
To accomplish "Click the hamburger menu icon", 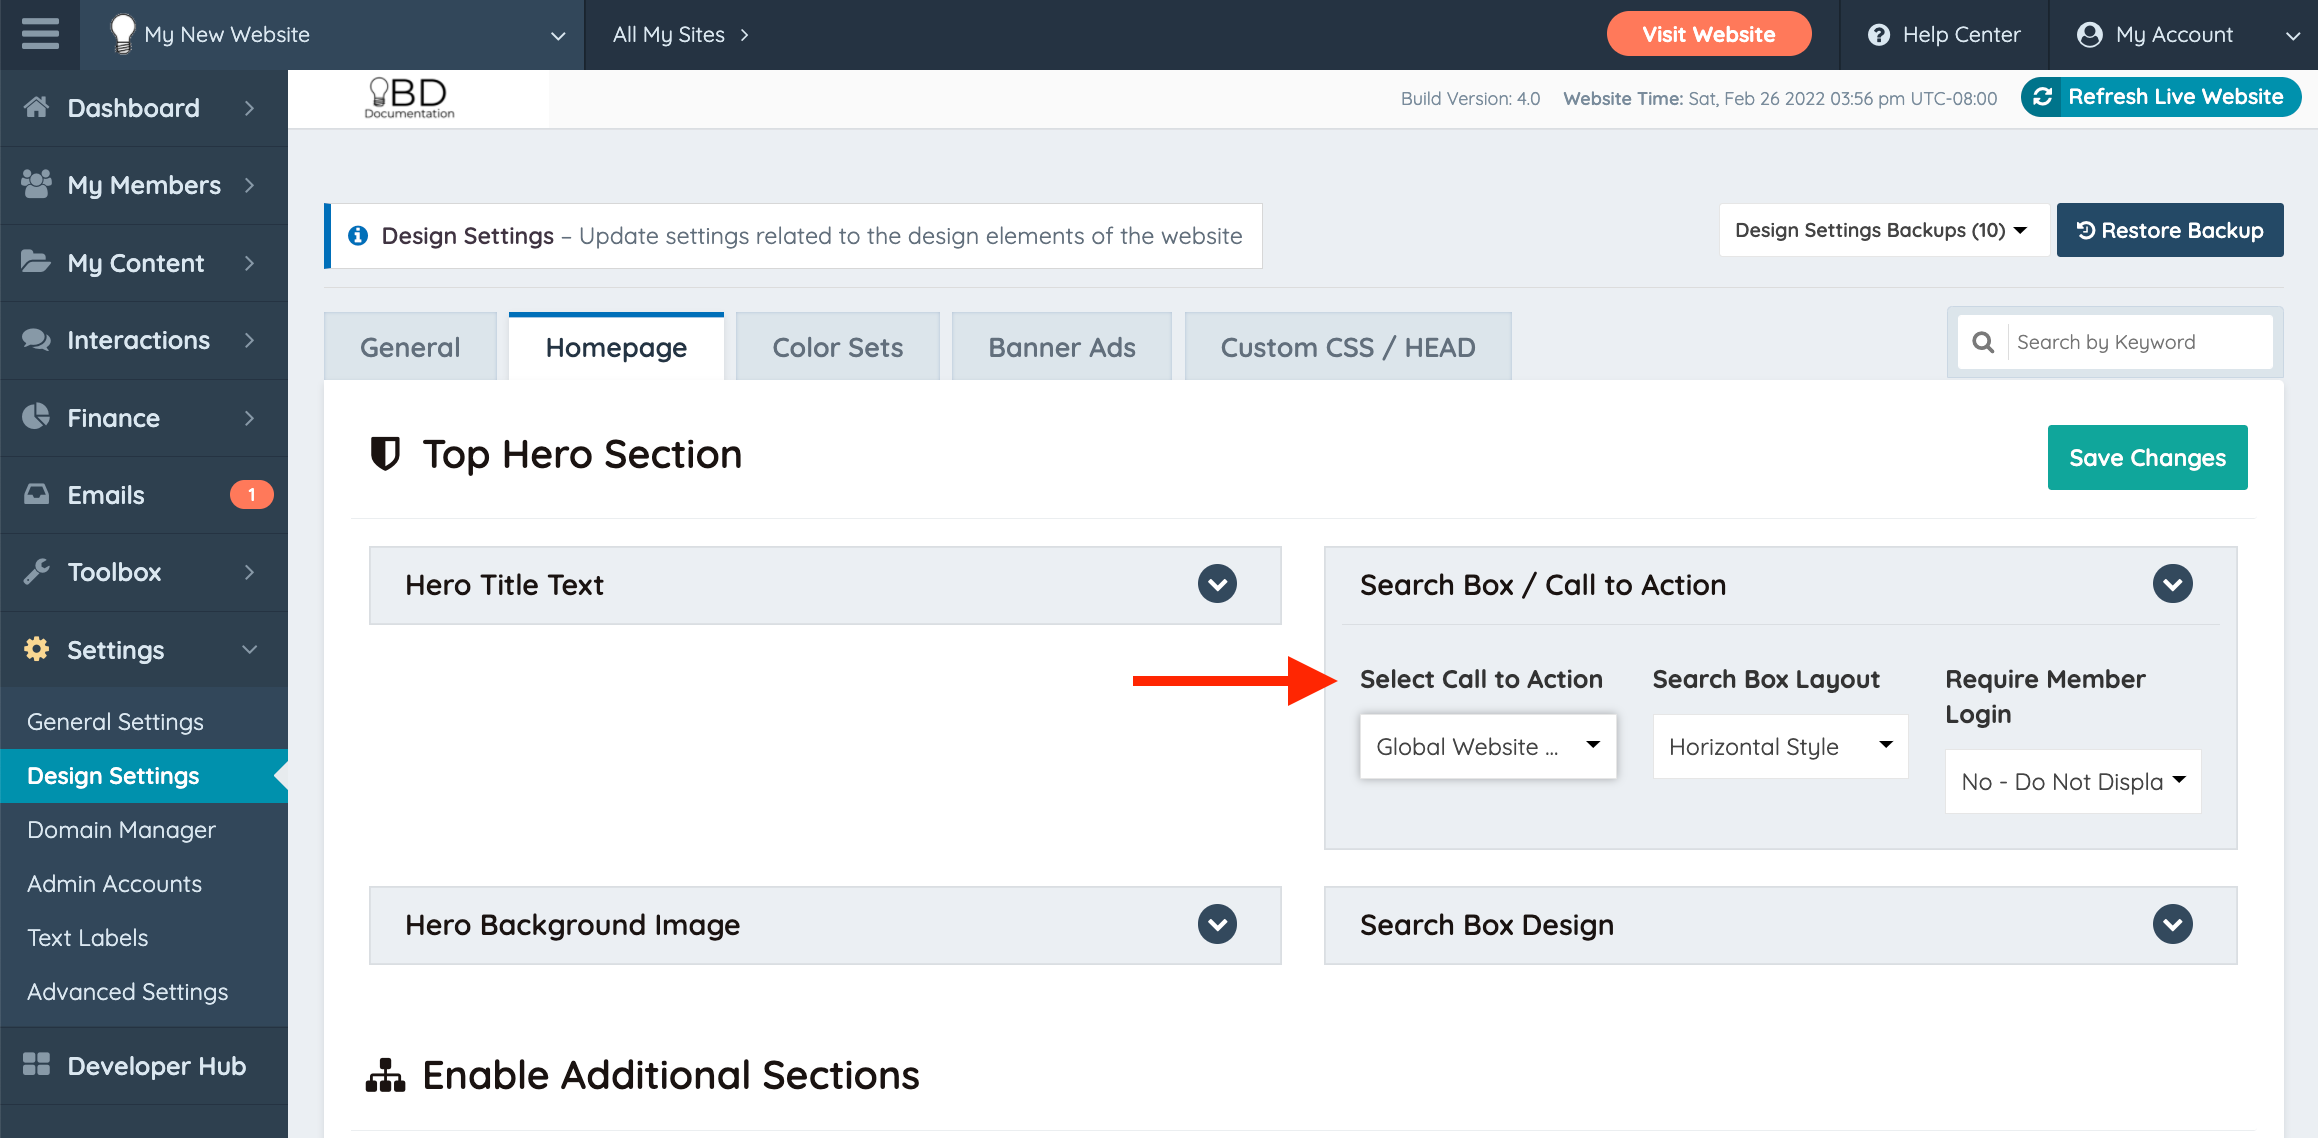I will pos(40,34).
